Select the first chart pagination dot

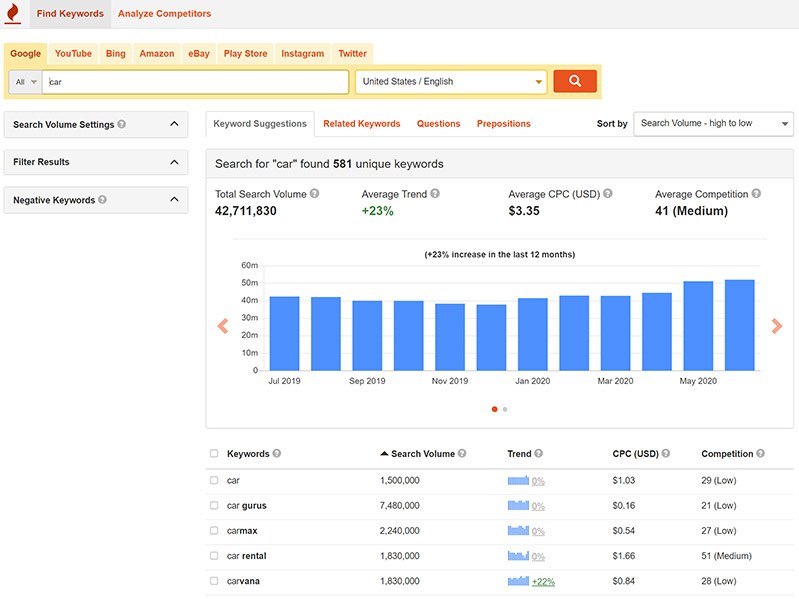(x=494, y=409)
